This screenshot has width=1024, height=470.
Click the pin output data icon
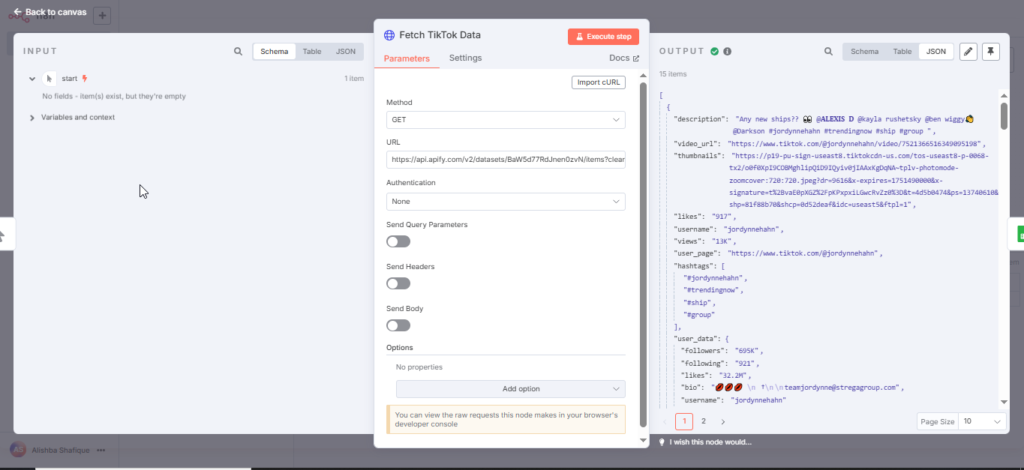[991, 52]
